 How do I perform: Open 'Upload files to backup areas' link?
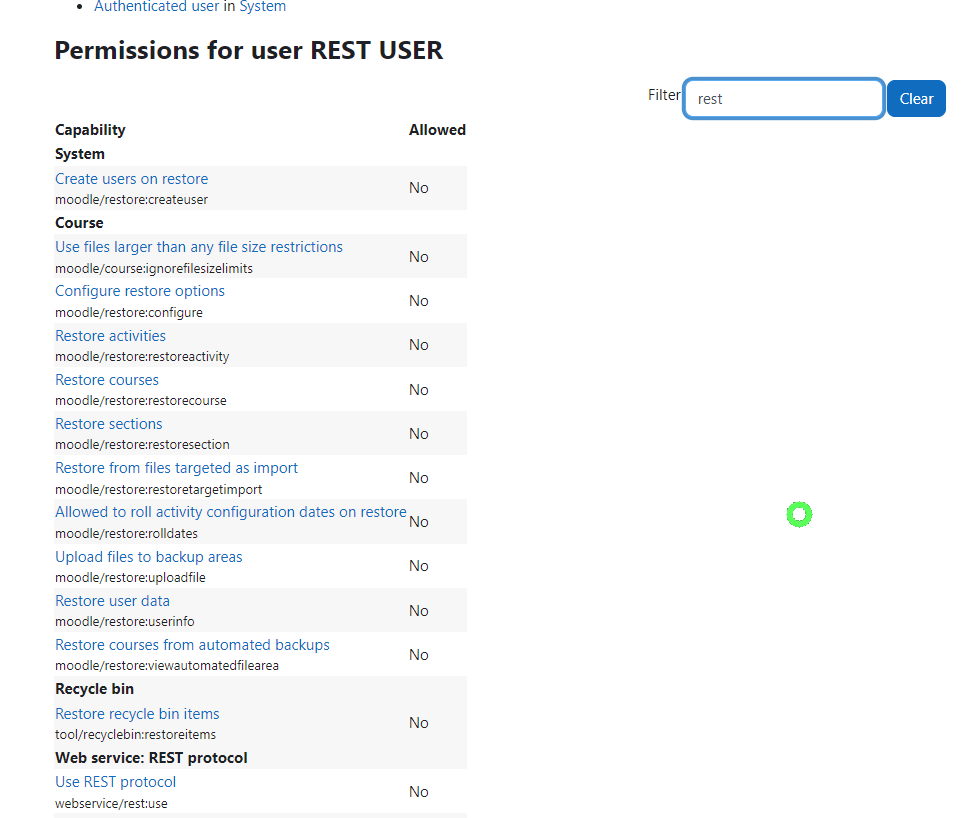point(148,557)
